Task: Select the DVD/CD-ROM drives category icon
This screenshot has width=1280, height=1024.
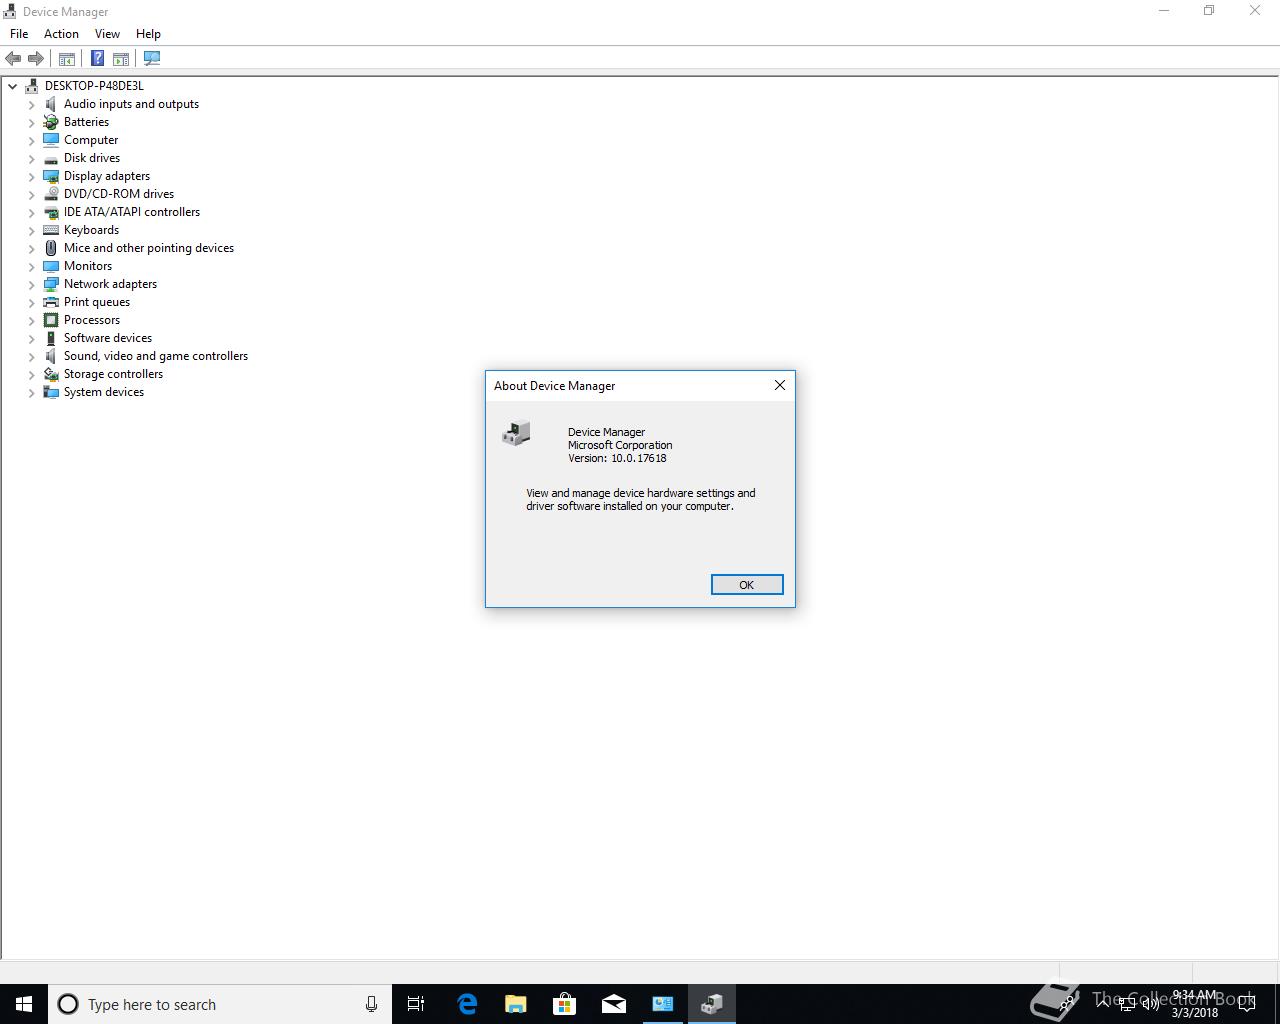Action: (x=51, y=194)
